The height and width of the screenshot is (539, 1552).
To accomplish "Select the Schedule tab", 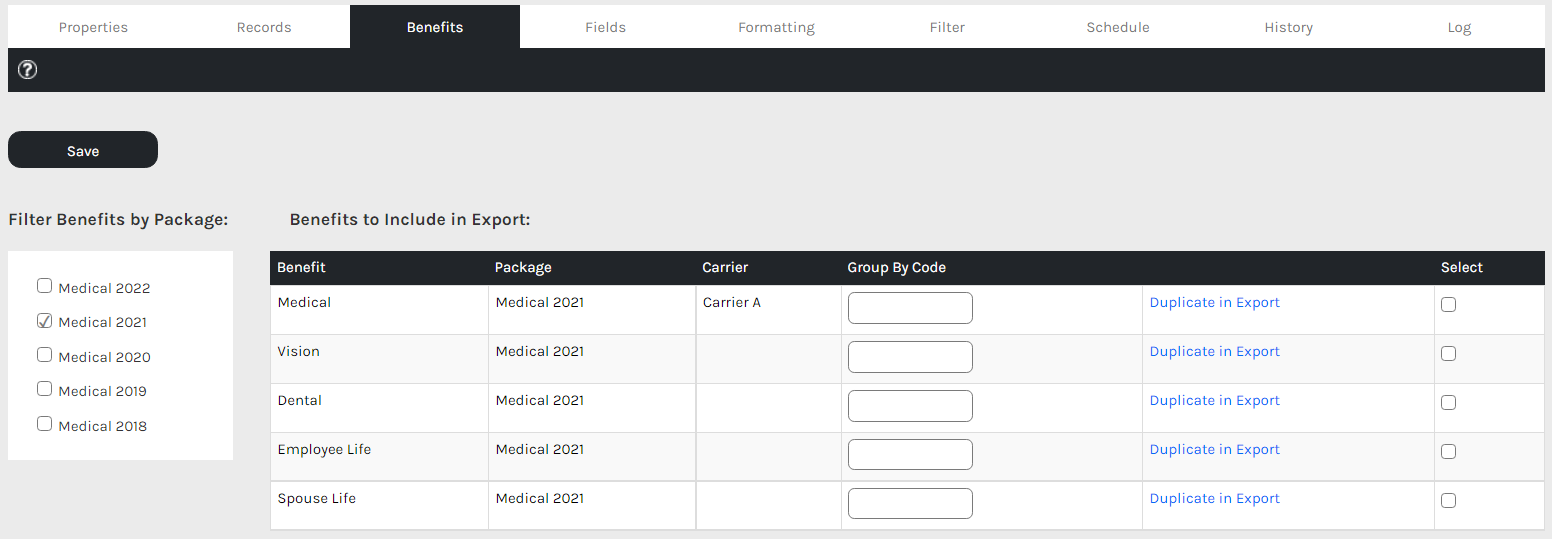I will coord(1117,27).
